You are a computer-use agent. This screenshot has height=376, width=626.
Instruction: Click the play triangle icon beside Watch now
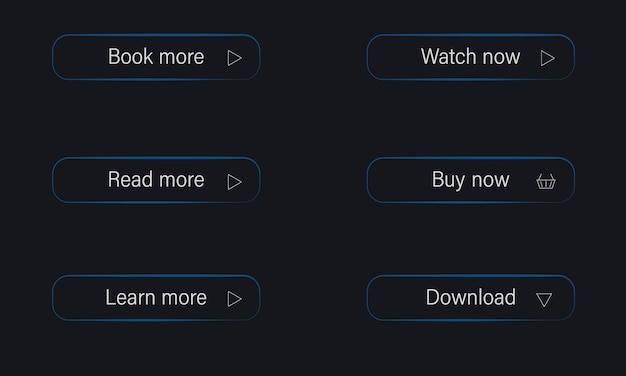point(548,58)
